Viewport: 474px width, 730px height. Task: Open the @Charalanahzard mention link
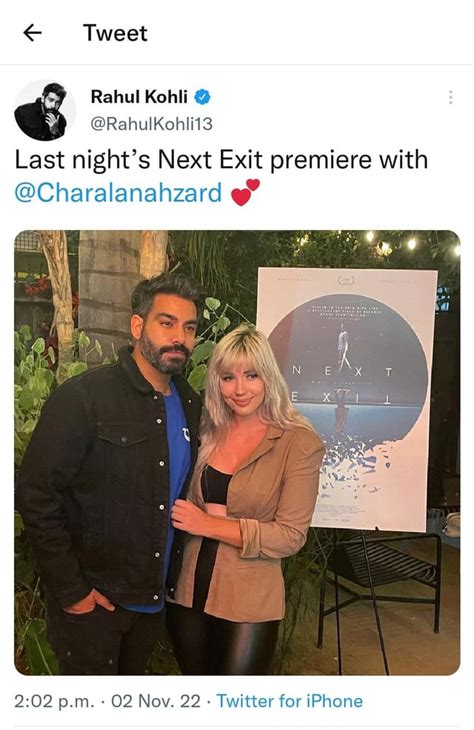click(118, 193)
